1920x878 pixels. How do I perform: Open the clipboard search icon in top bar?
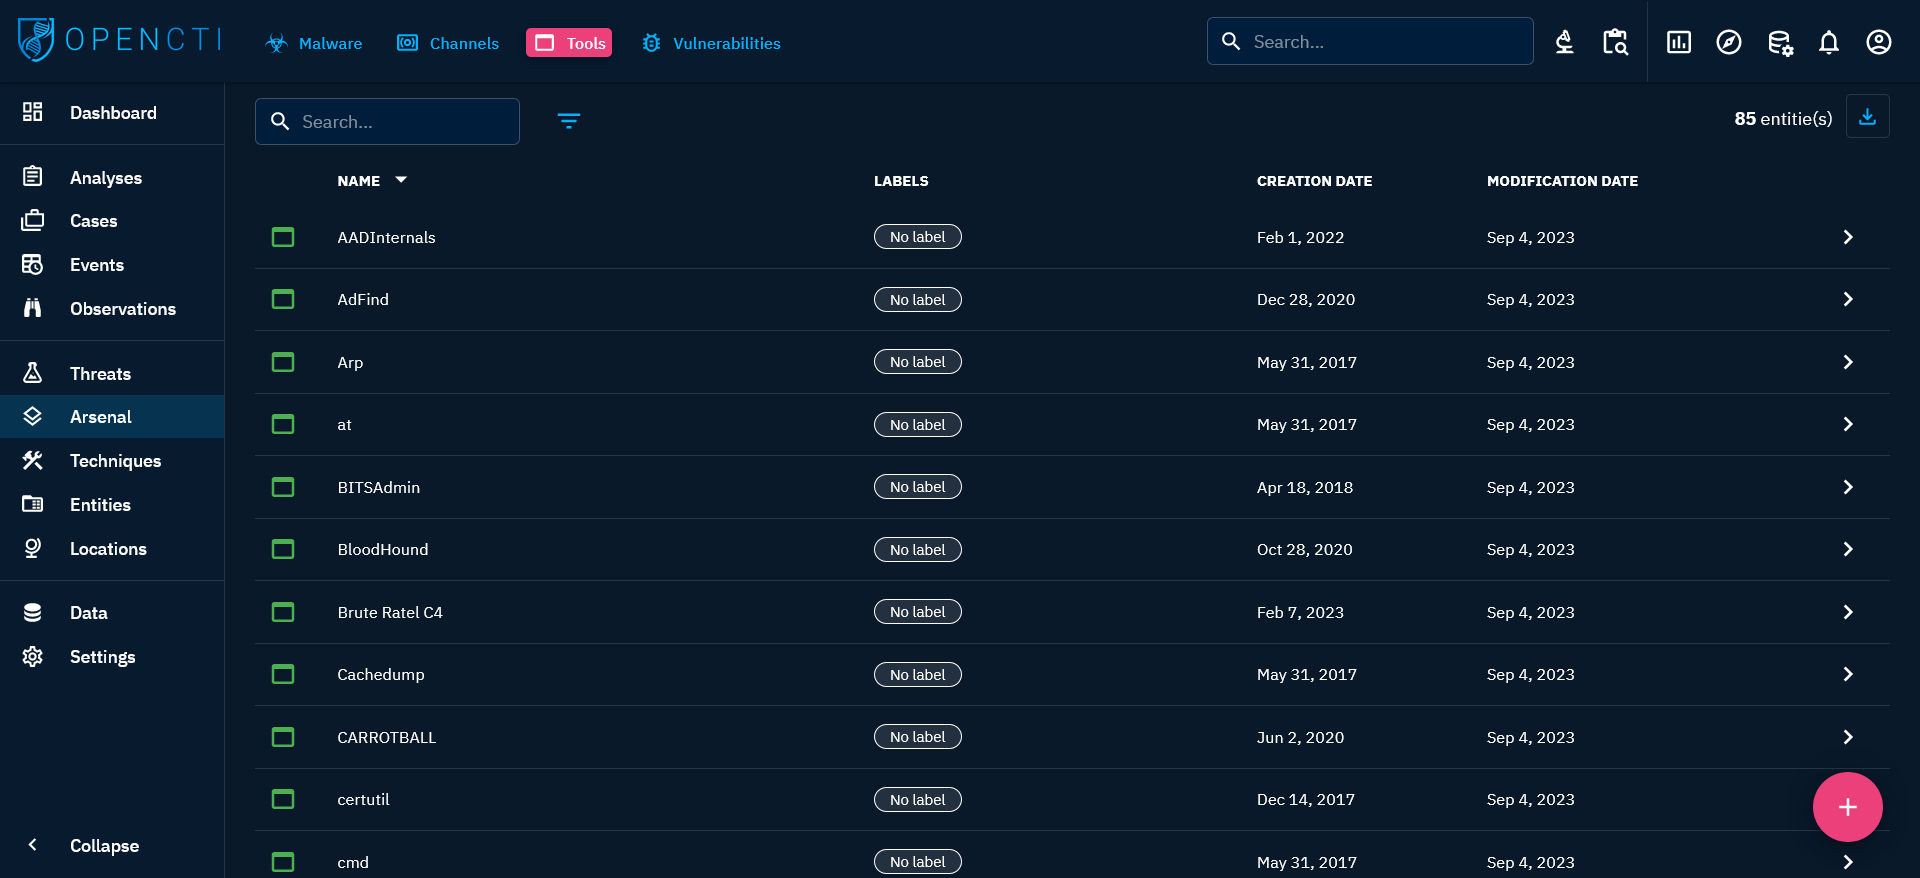coord(1615,42)
